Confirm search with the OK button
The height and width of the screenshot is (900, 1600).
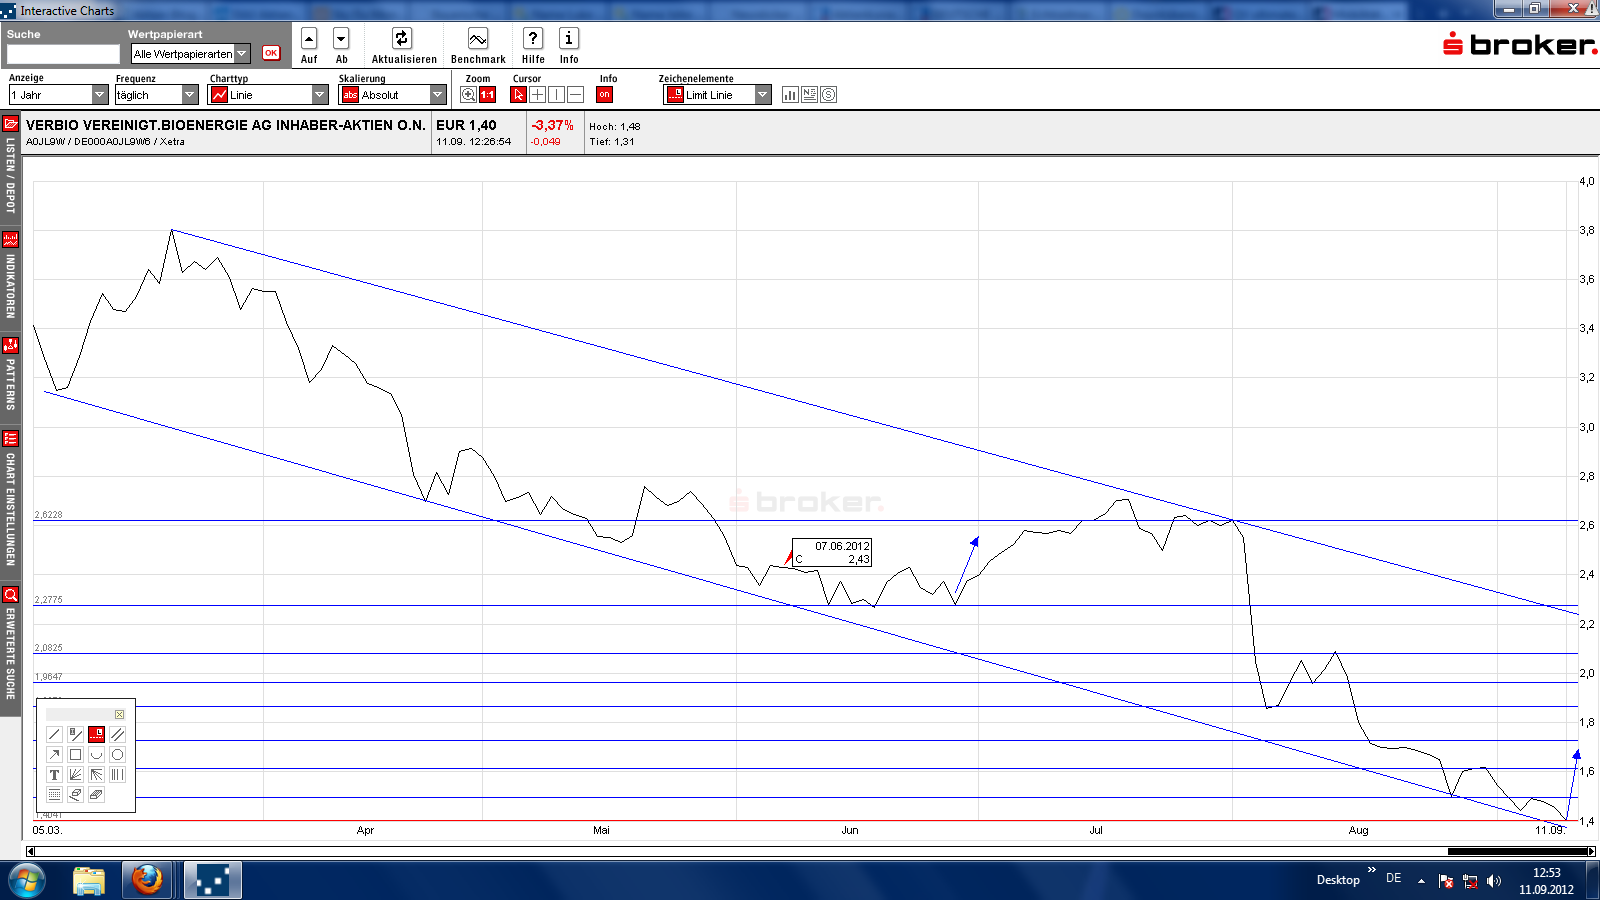(x=271, y=53)
